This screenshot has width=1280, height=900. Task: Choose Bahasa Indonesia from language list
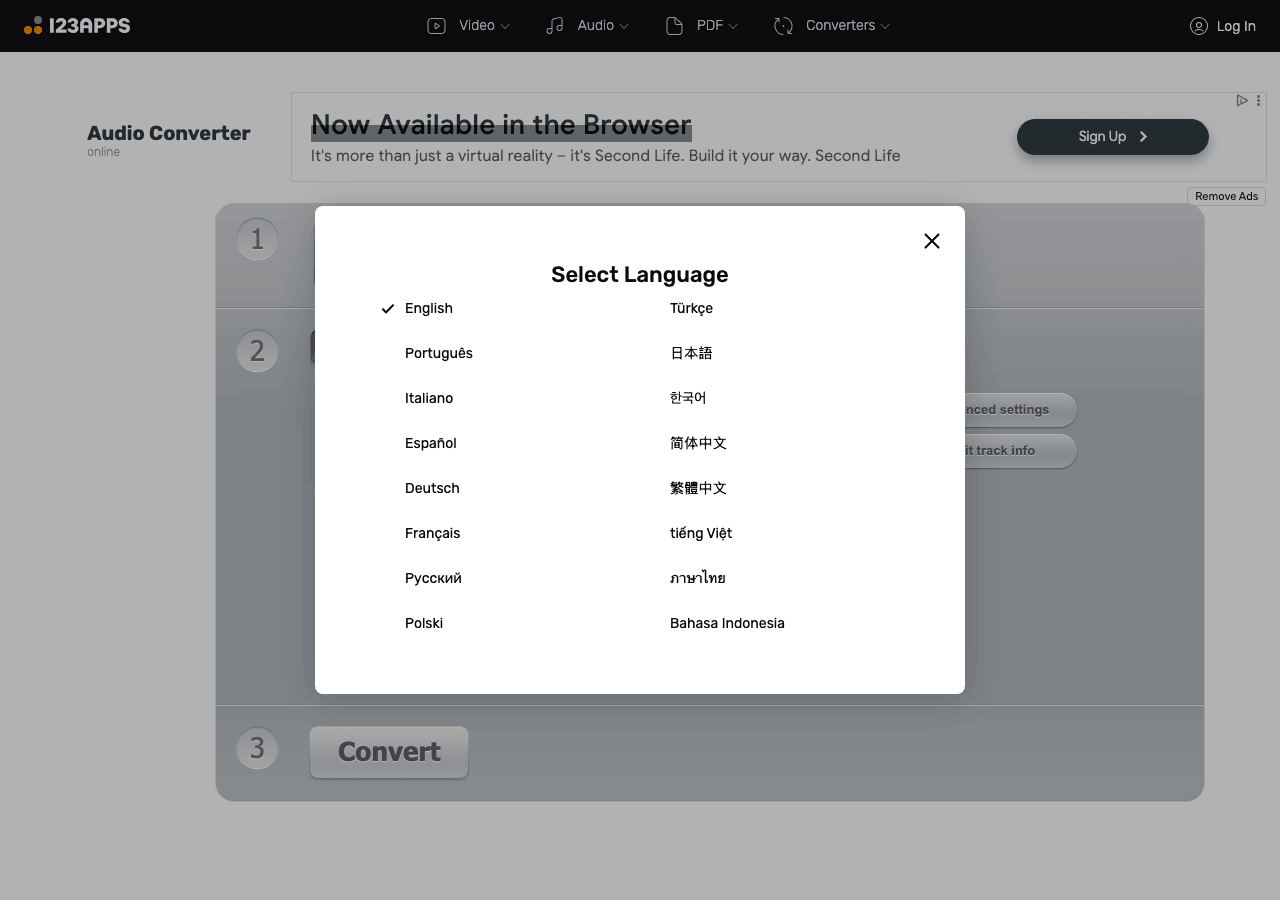tap(727, 623)
